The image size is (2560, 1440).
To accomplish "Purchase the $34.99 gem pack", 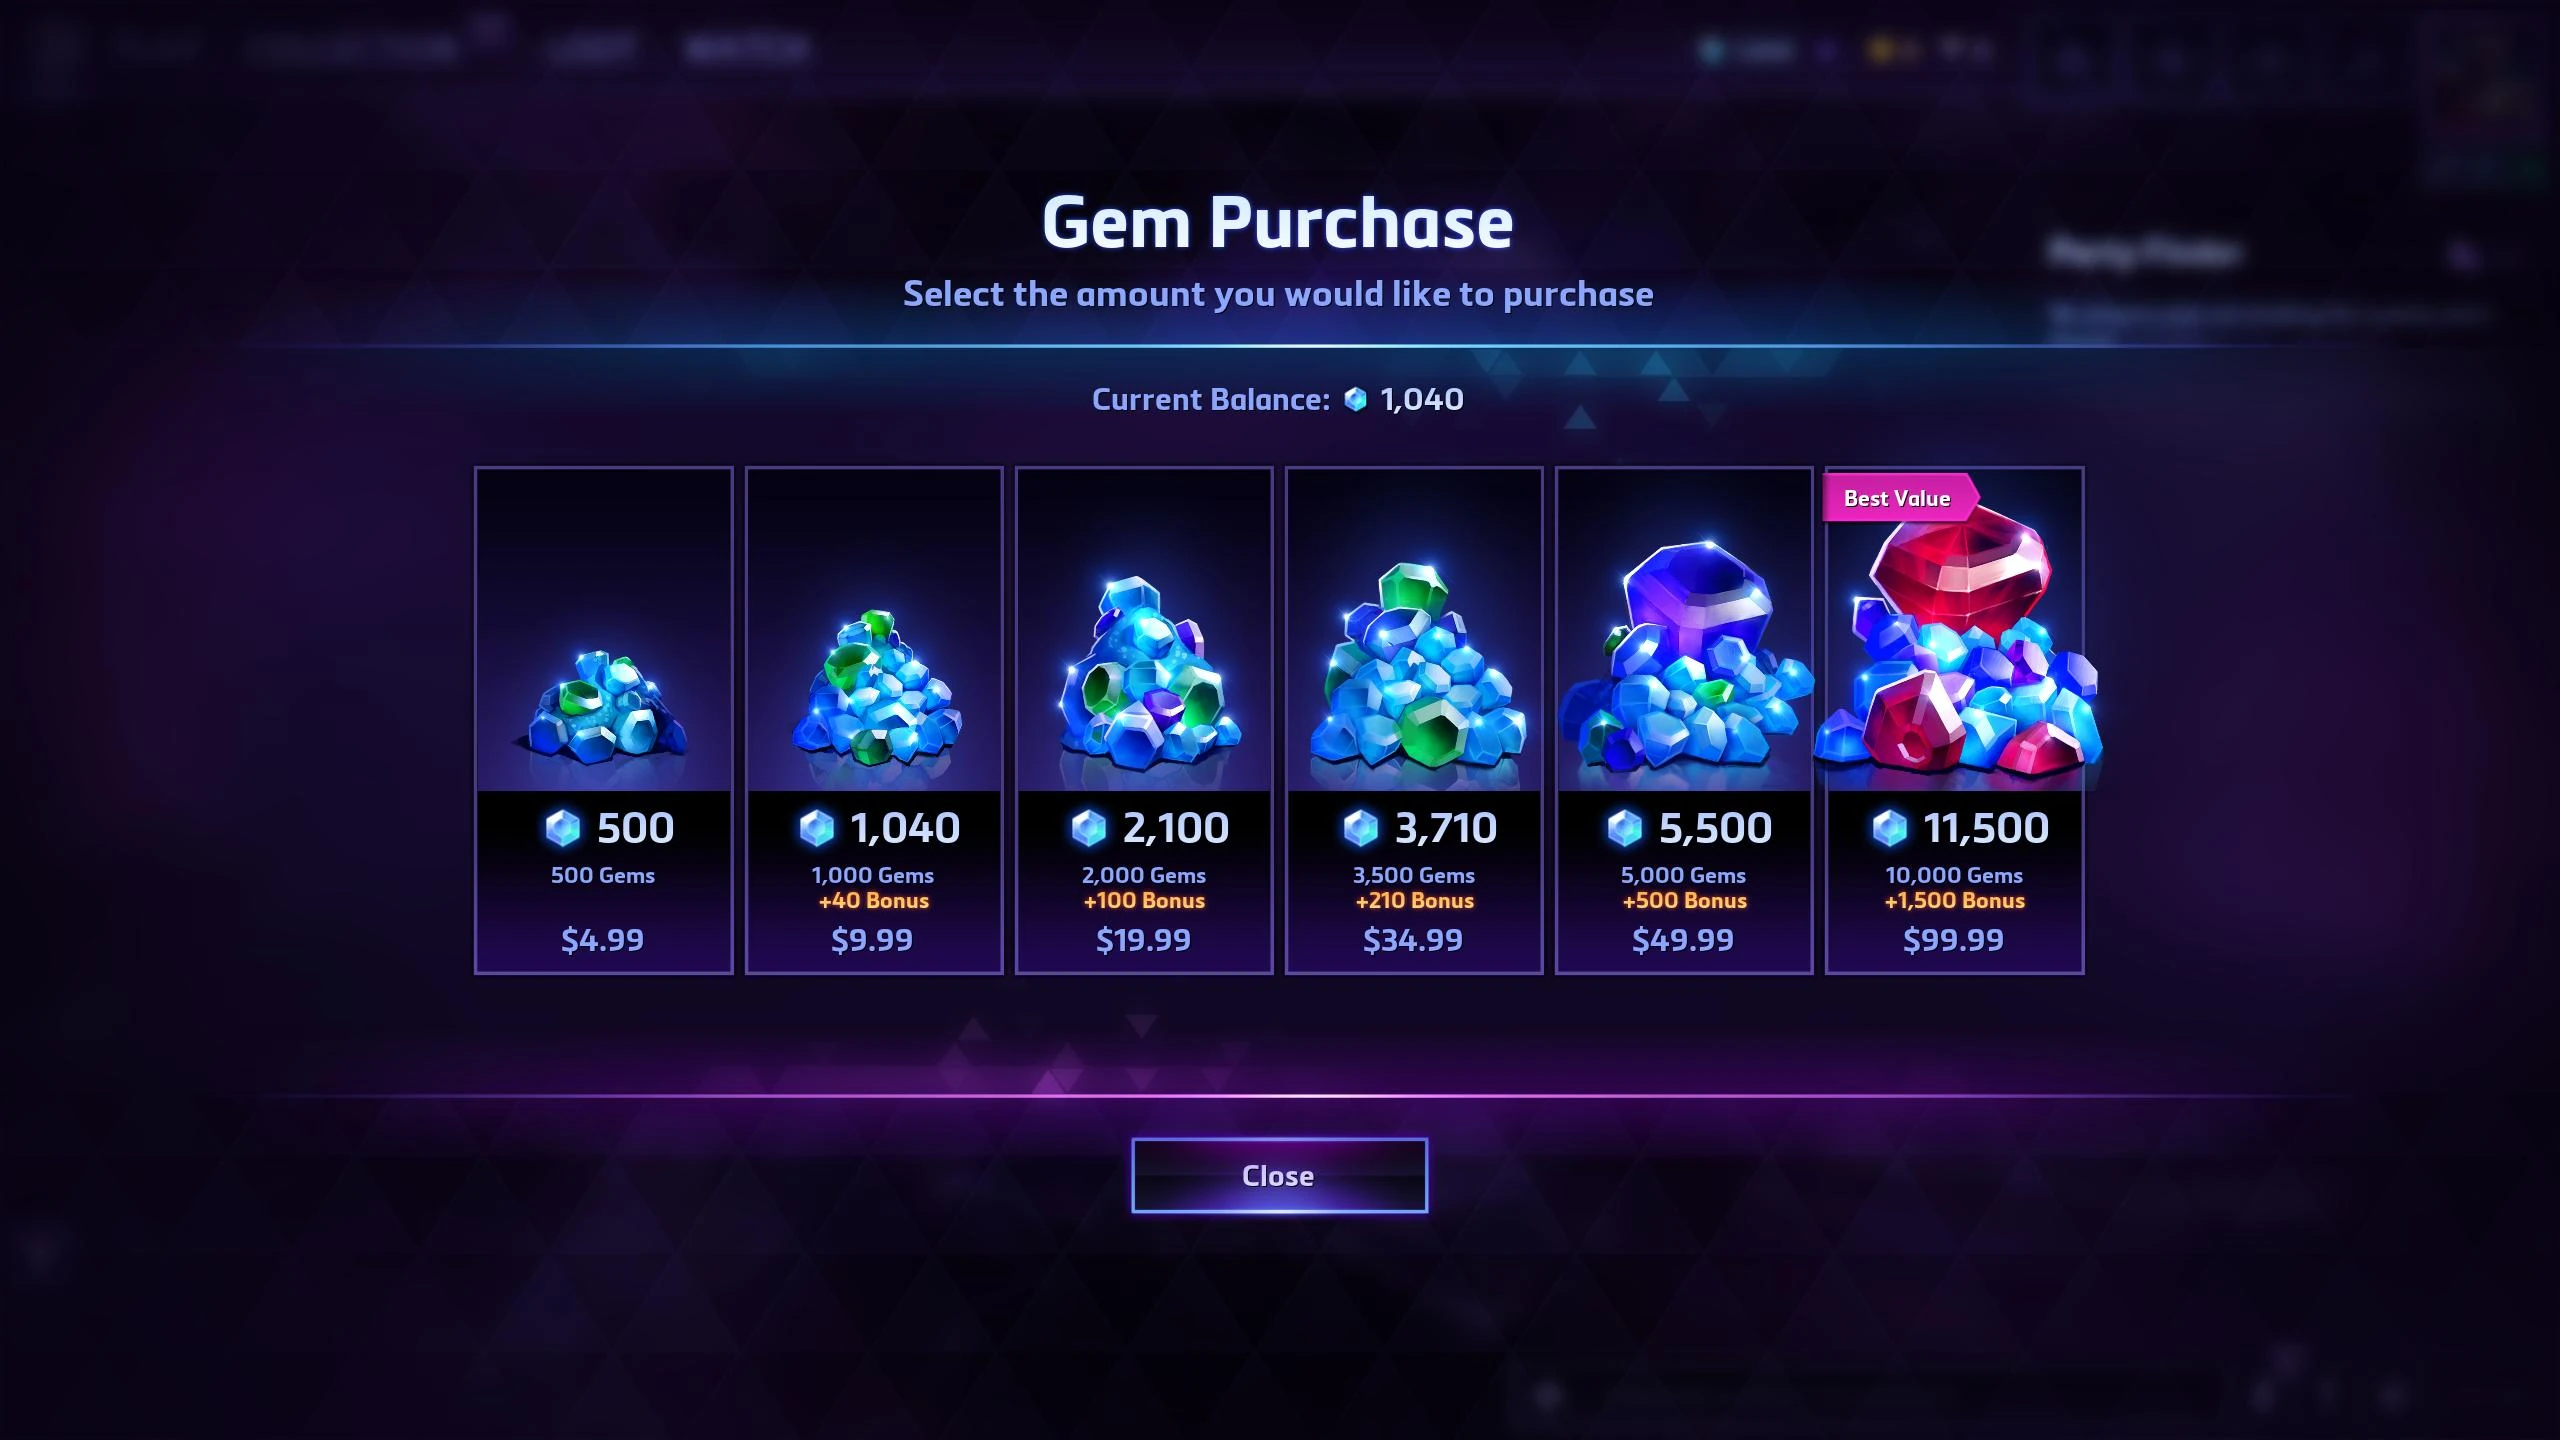I will 1413,940.
